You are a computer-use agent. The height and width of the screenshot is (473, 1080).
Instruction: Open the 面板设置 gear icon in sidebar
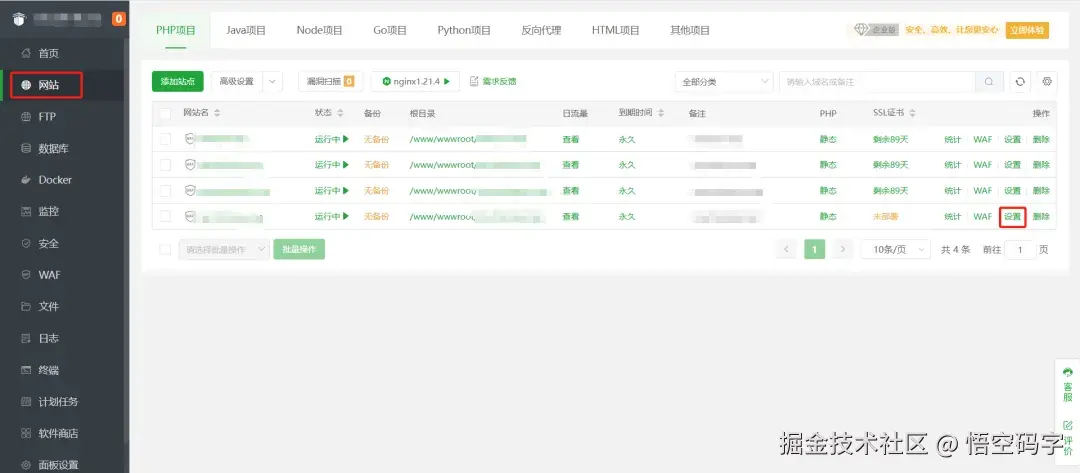pos(26,465)
